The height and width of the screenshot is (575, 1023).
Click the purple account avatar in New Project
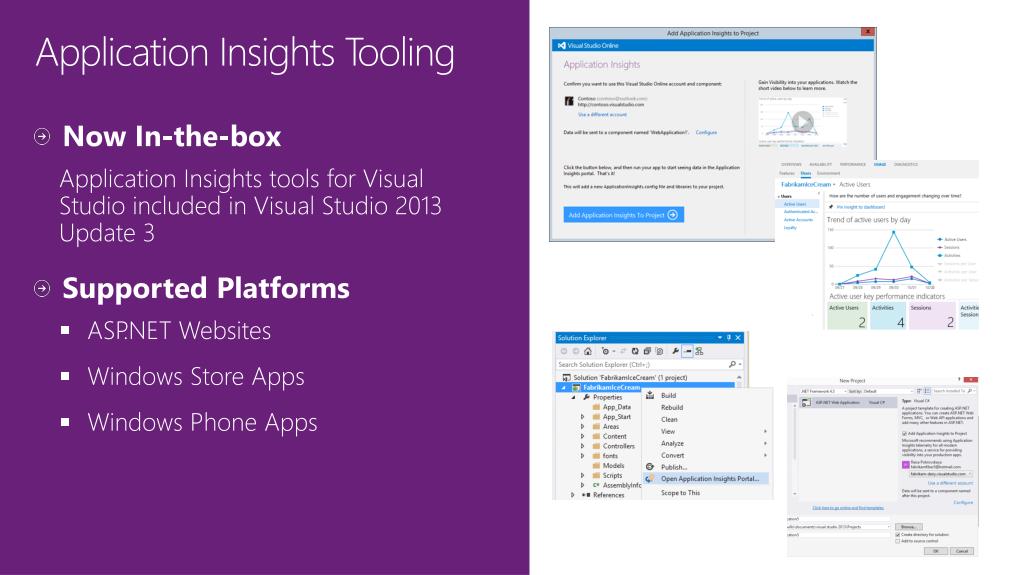[906, 465]
